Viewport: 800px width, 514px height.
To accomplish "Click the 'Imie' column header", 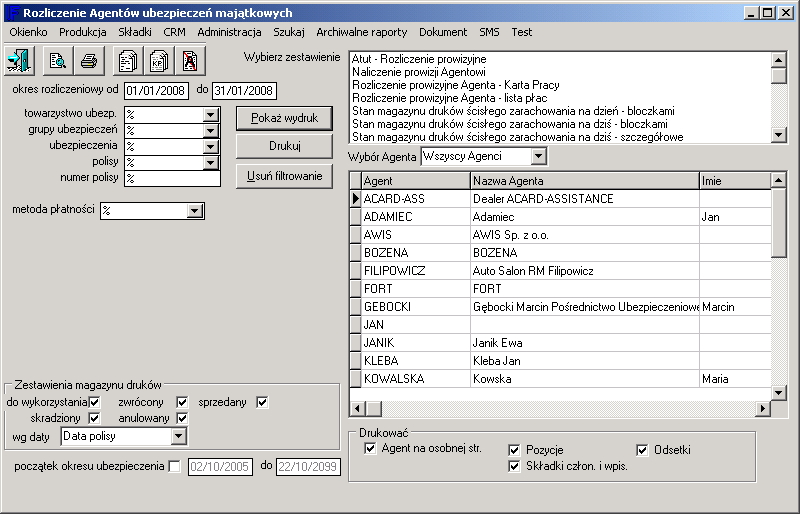I will (735, 181).
